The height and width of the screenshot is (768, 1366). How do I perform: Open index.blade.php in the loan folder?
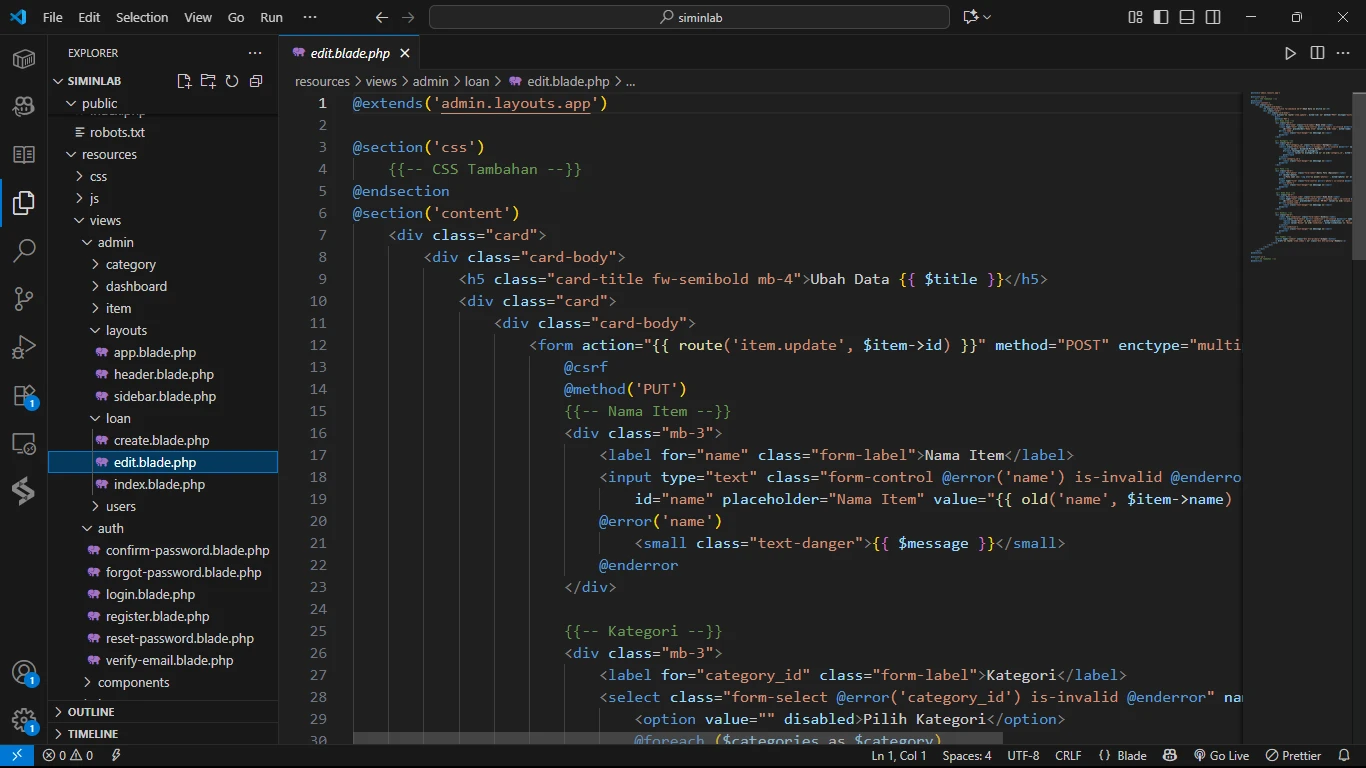[x=159, y=484]
